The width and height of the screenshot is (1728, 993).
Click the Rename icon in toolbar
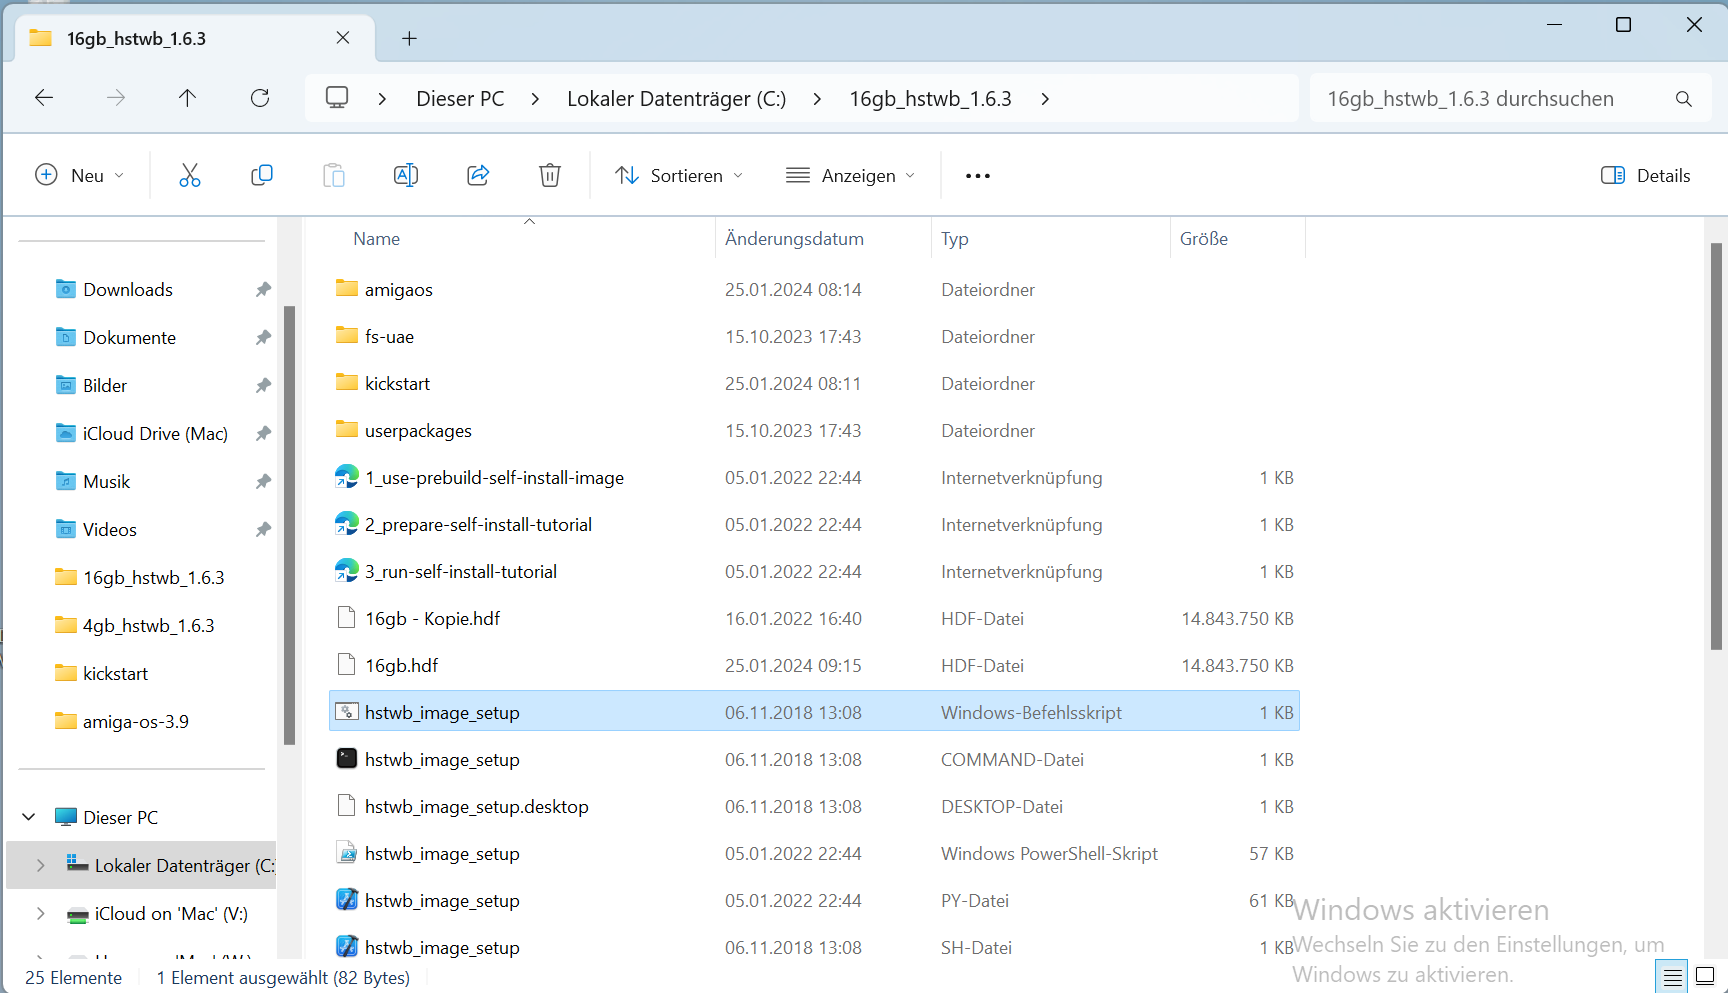pyautogui.click(x=406, y=176)
